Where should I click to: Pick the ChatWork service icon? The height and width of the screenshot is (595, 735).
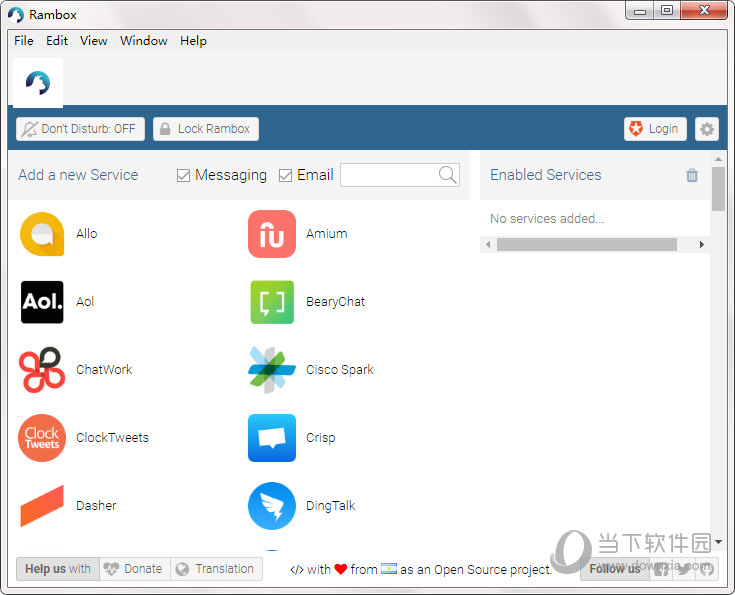pos(42,370)
